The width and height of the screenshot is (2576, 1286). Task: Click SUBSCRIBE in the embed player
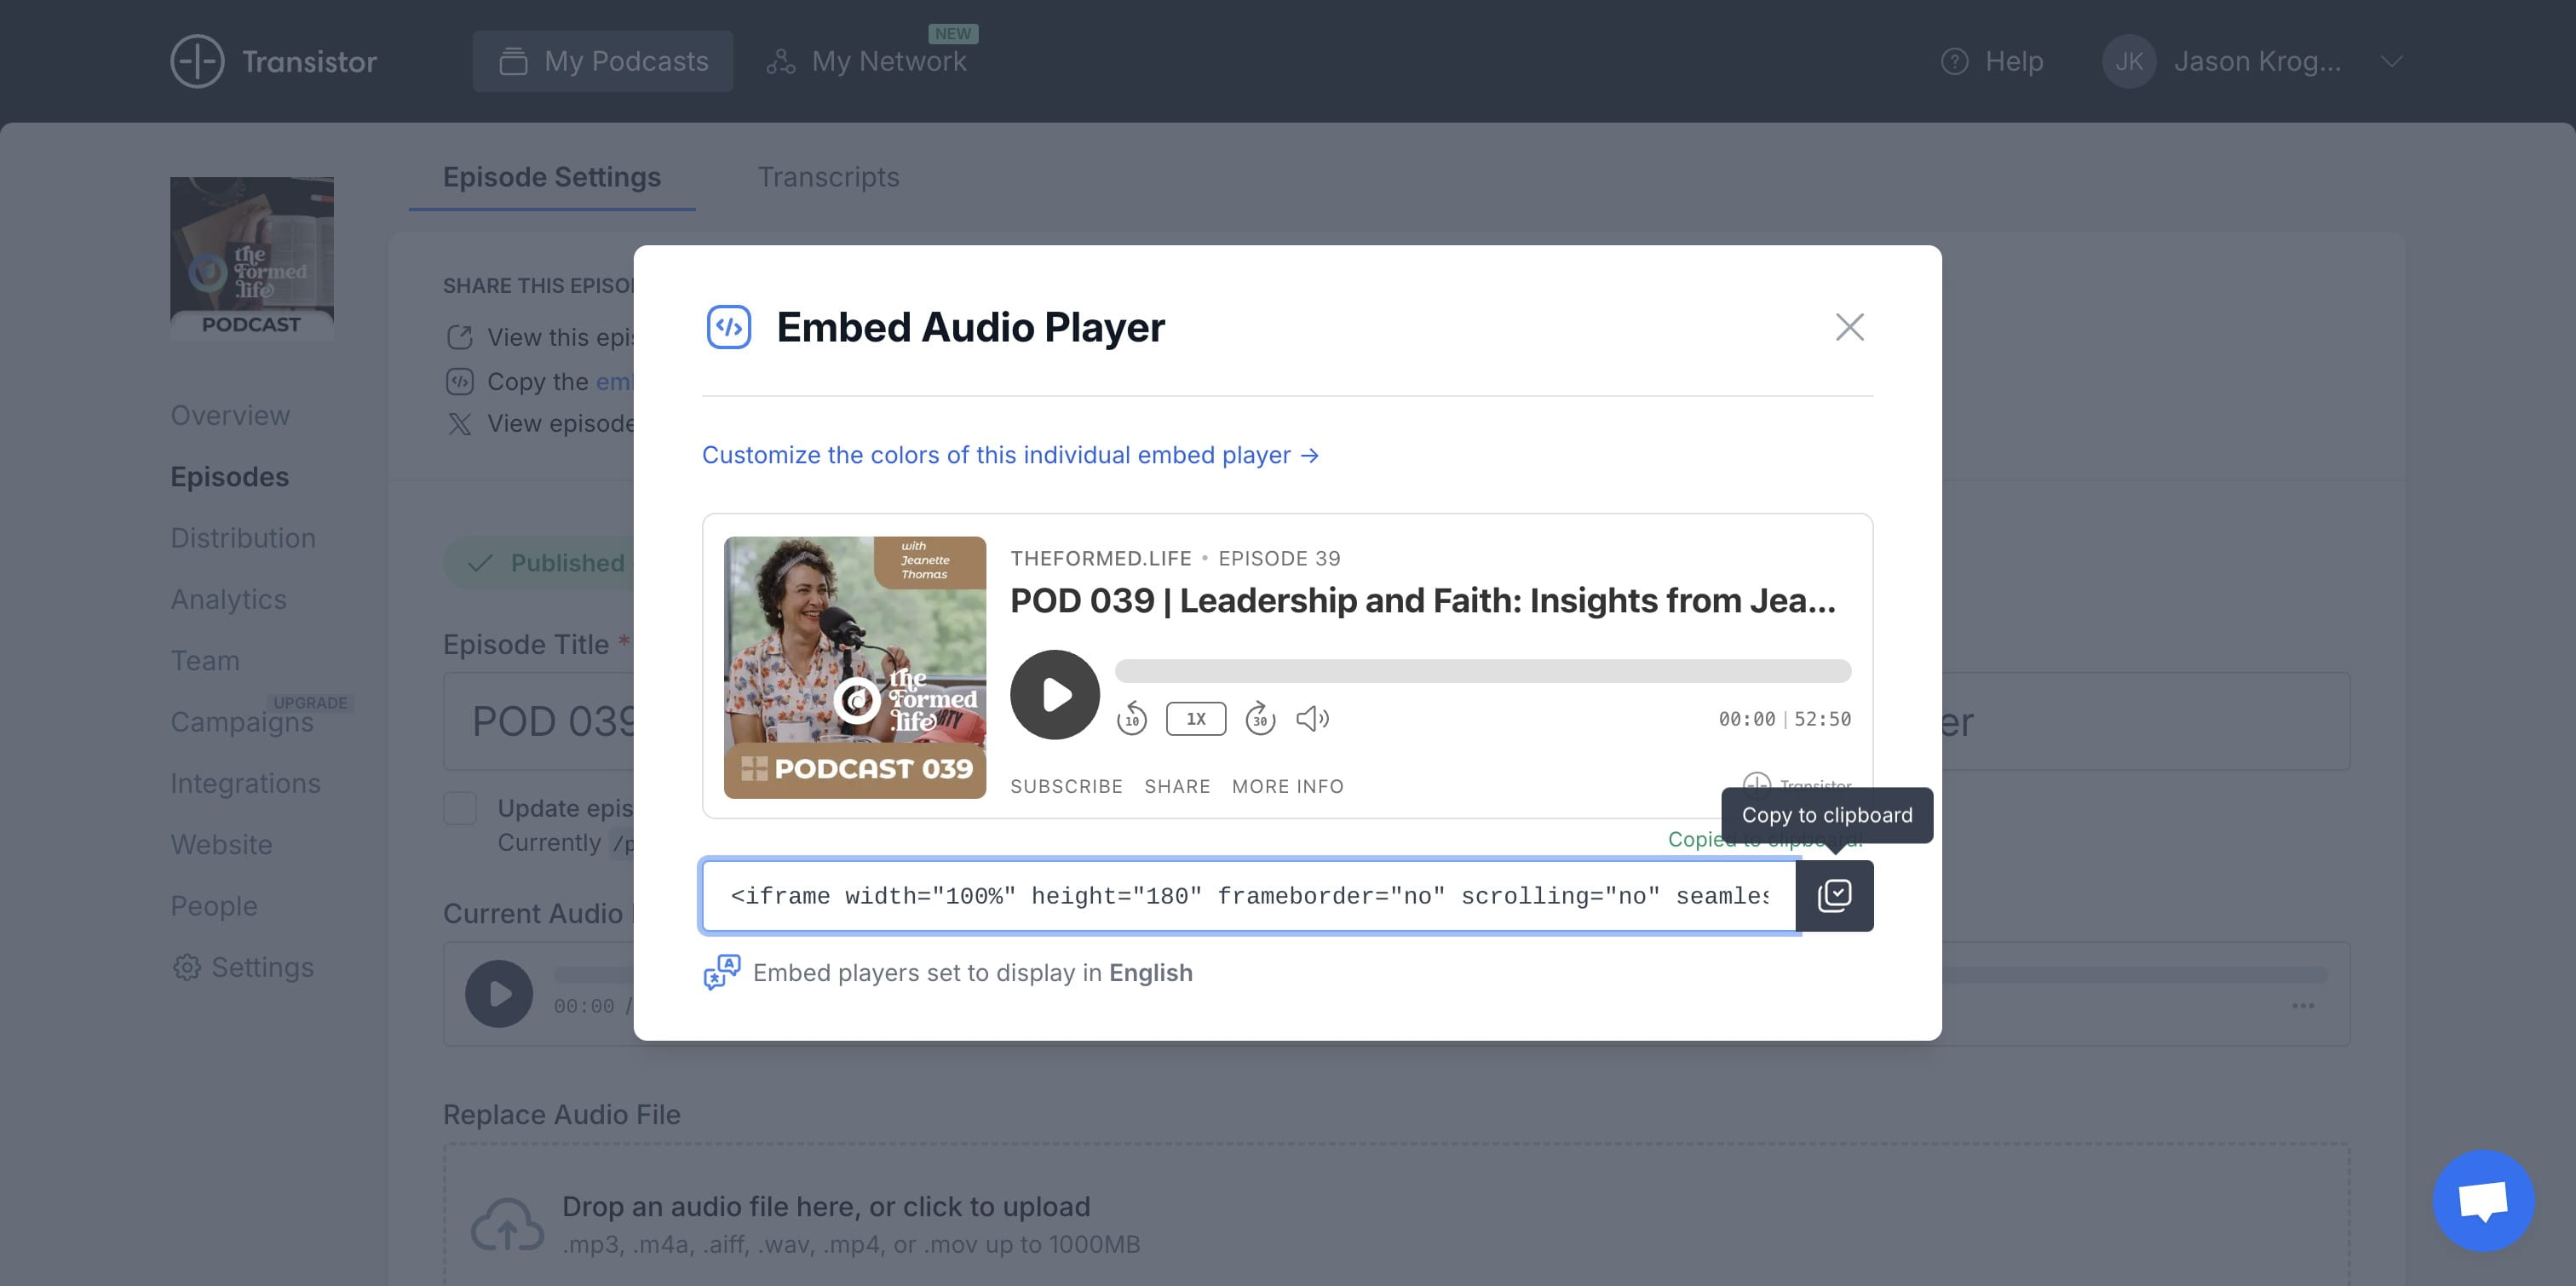[x=1066, y=787]
